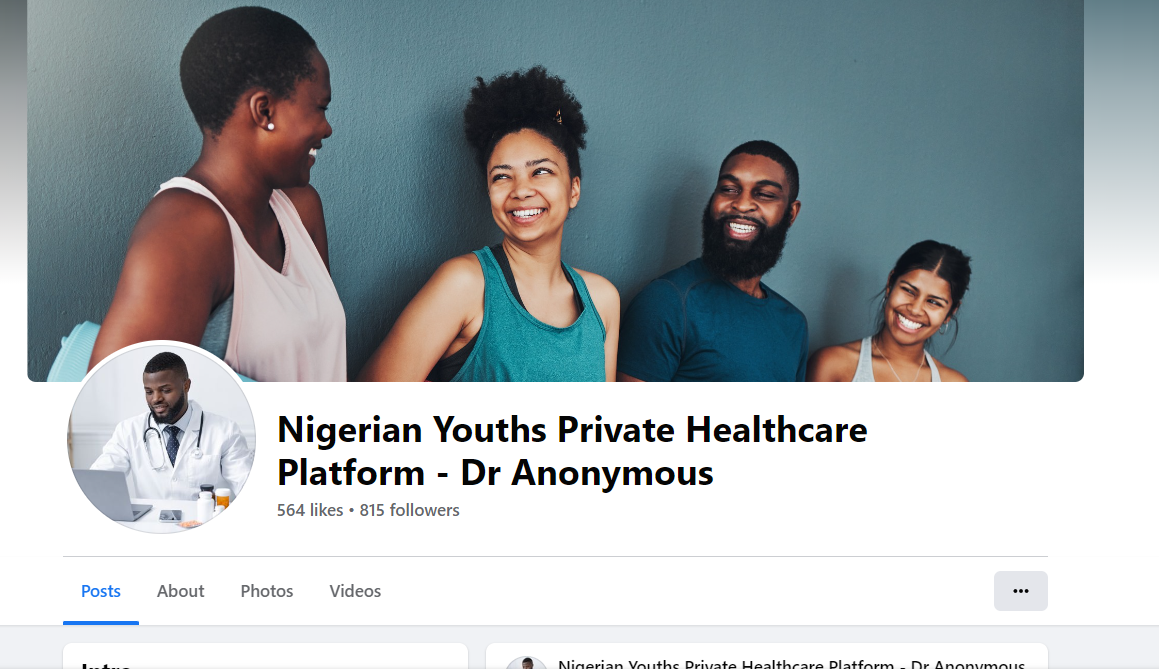Open the post author page name link
Image resolution: width=1159 pixels, height=669 pixels.
(x=792, y=664)
